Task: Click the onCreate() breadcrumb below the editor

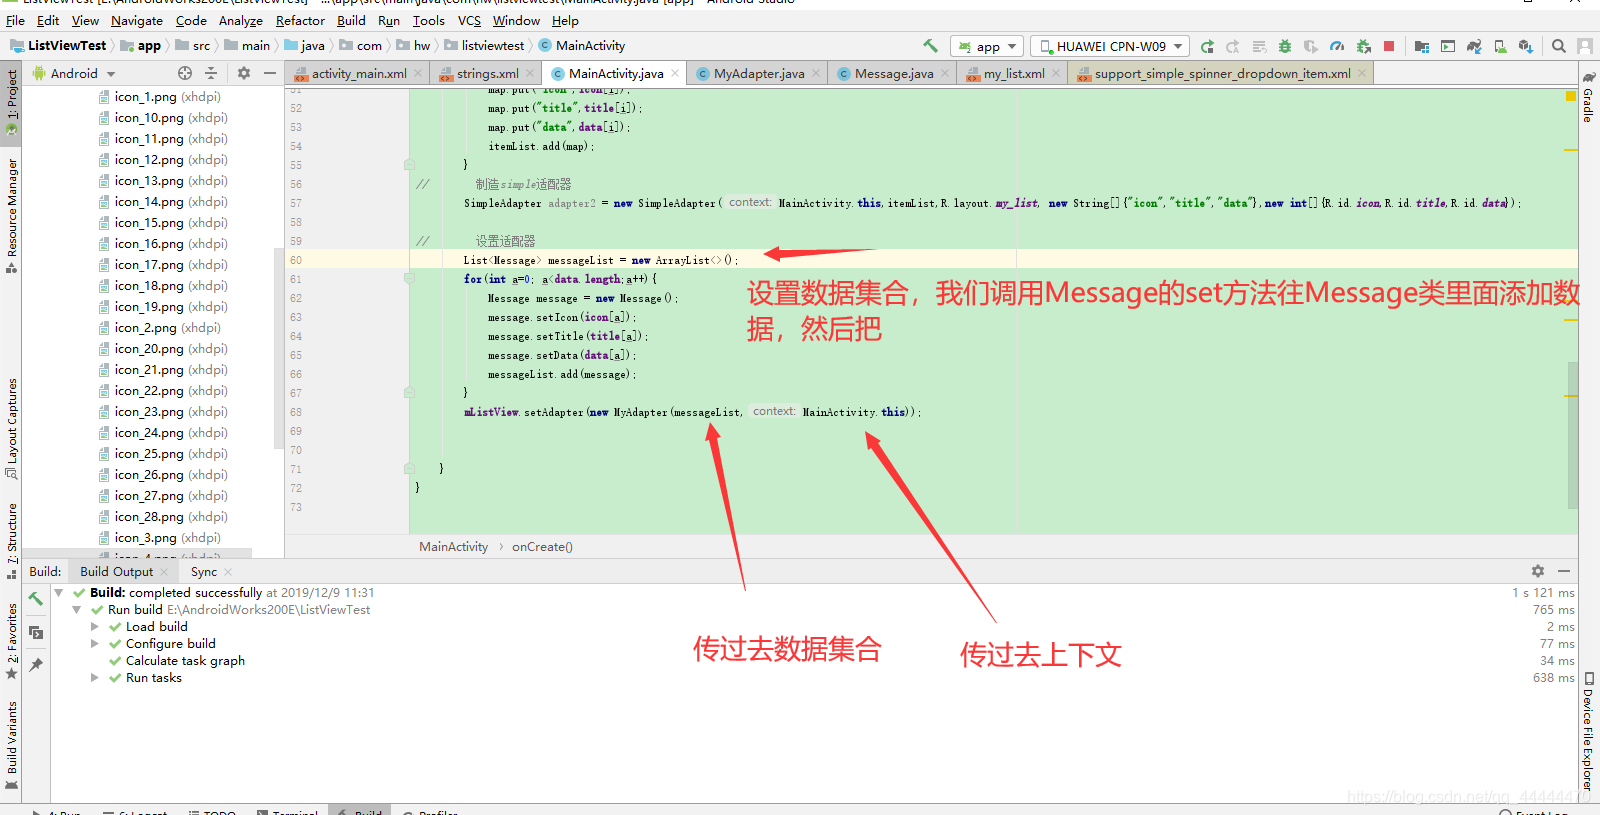Action: pos(542,547)
